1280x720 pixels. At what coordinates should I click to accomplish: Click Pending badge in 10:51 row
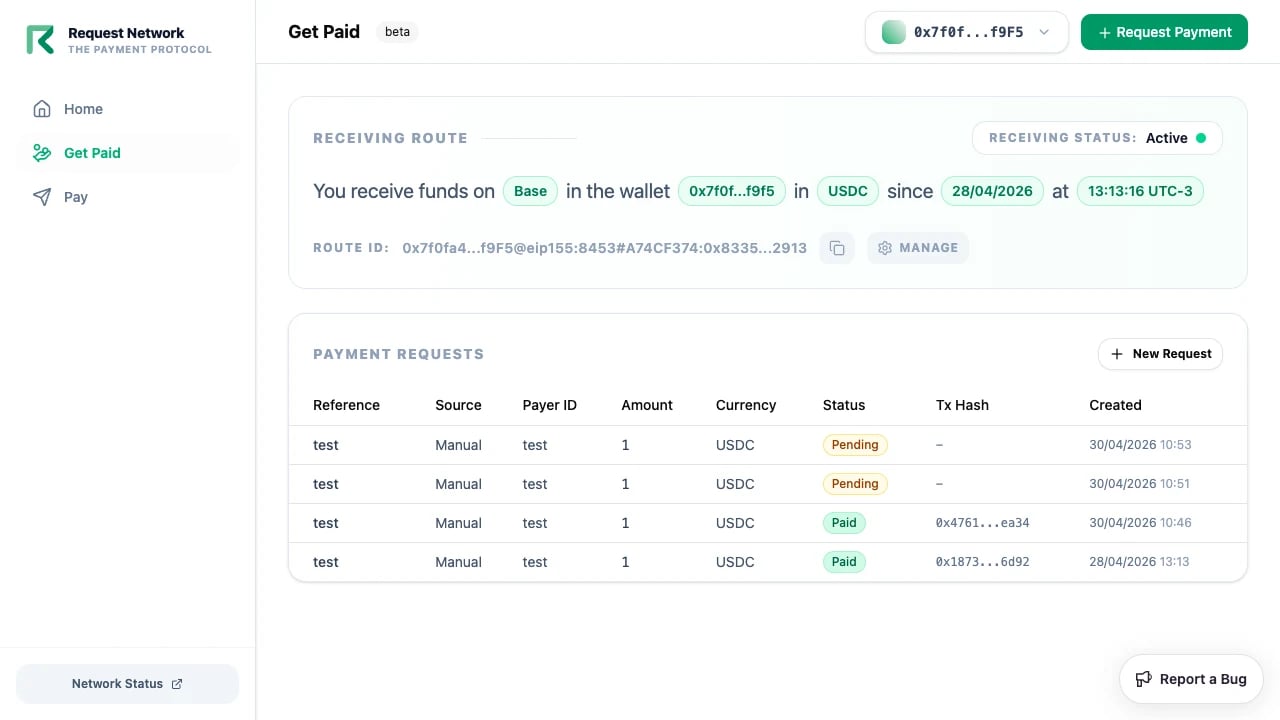[x=855, y=484]
